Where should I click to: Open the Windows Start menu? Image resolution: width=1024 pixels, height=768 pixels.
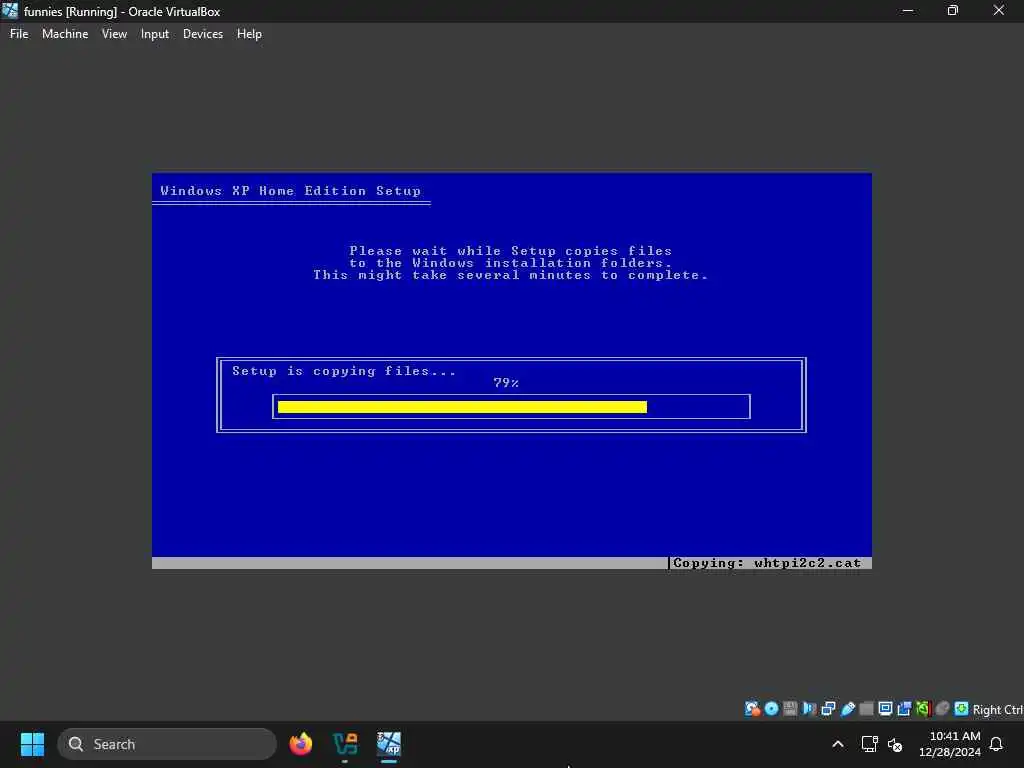click(x=32, y=744)
